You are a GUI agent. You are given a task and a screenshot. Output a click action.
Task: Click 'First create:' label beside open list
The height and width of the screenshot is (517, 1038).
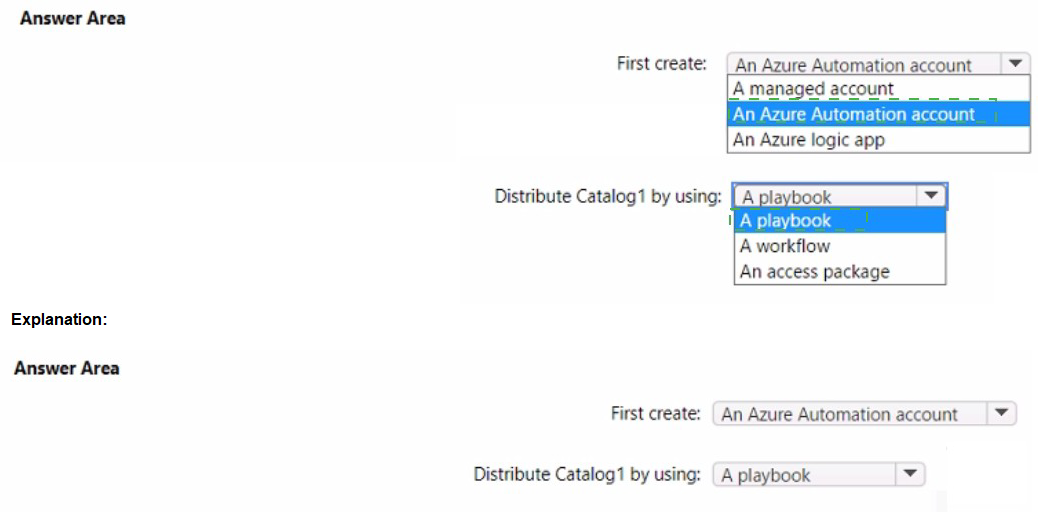pos(662,64)
